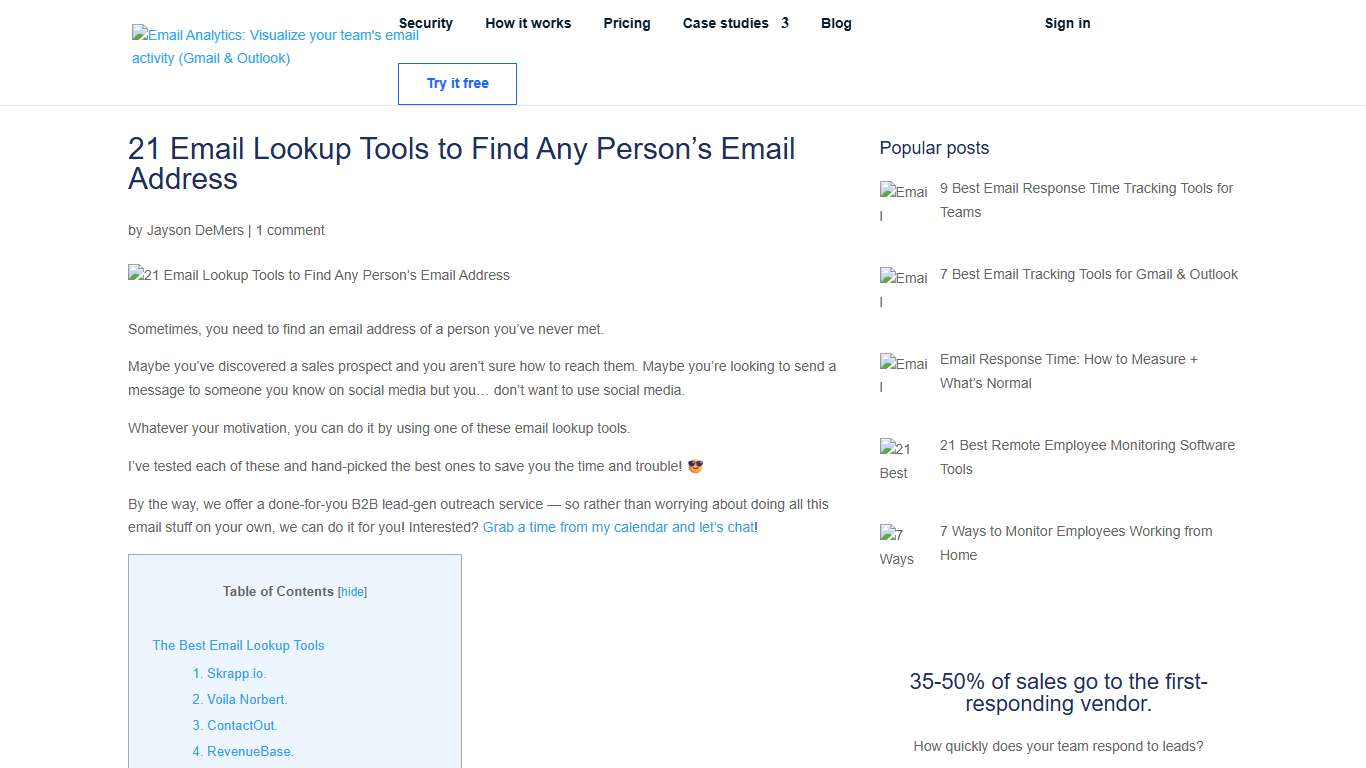Screen dimensions: 1366x768
Task: Click the "Sign in" link
Action: [x=1067, y=23]
